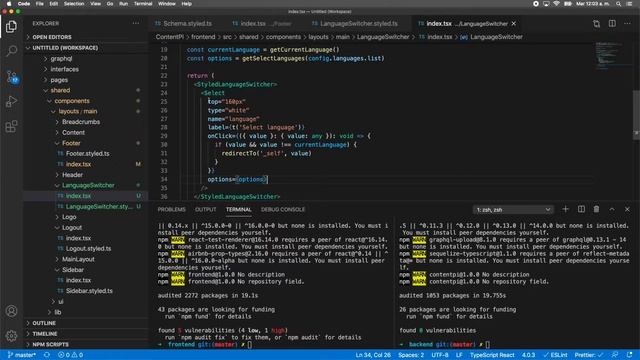Switch to Schema.styled.ts tab

[183, 24]
